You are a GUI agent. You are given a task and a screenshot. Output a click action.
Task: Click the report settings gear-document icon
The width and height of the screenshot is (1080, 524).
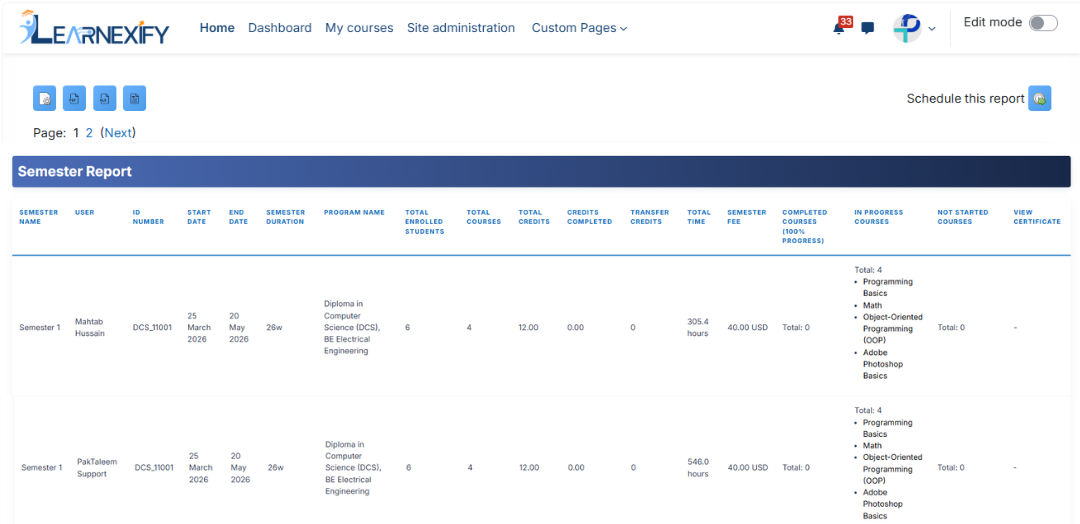click(45, 98)
